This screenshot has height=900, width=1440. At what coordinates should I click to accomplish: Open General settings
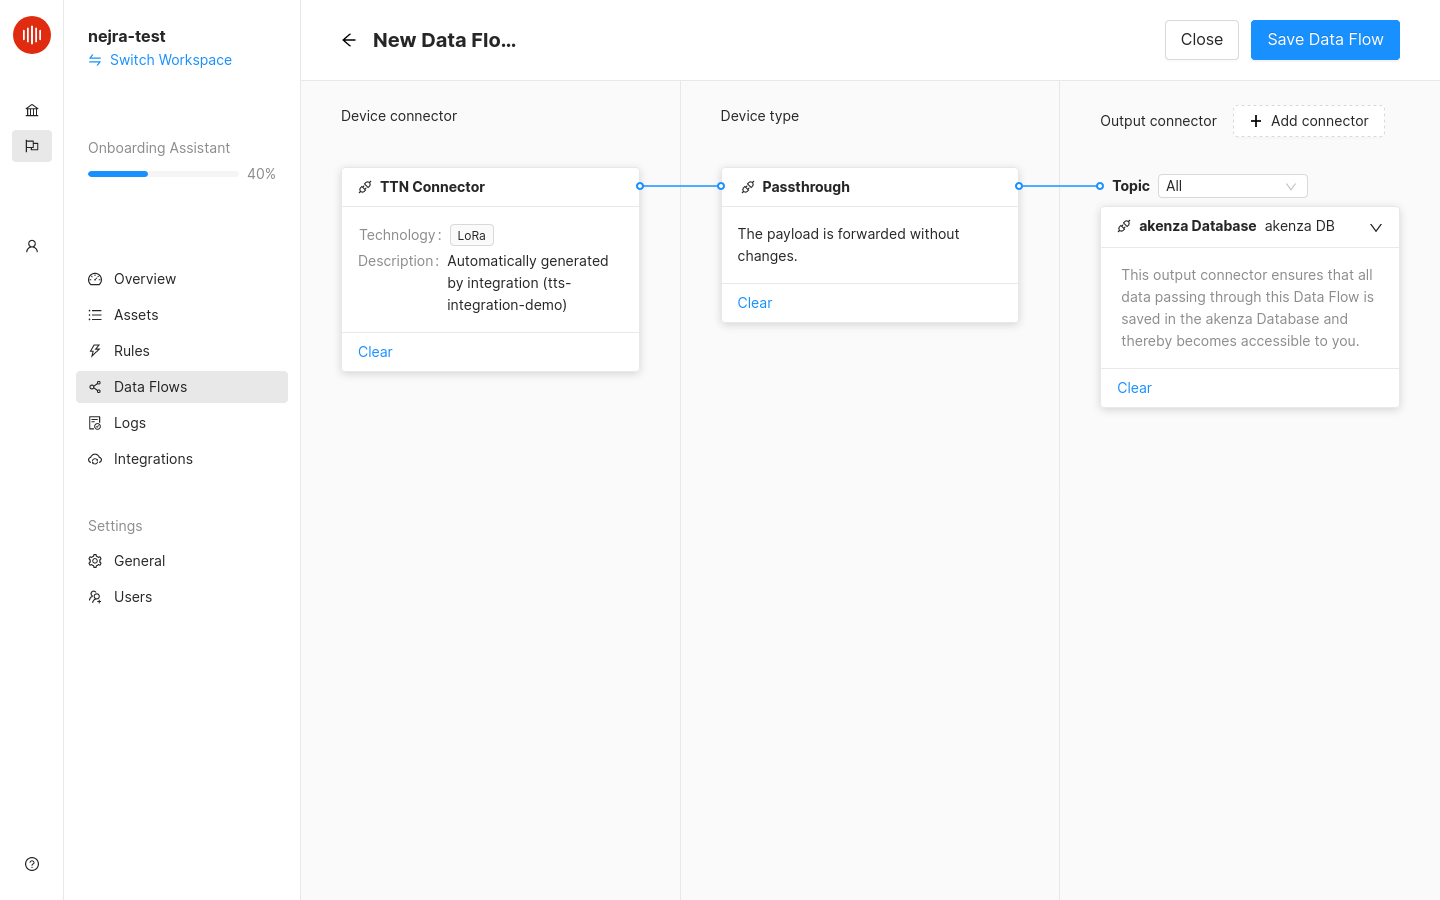click(x=137, y=560)
